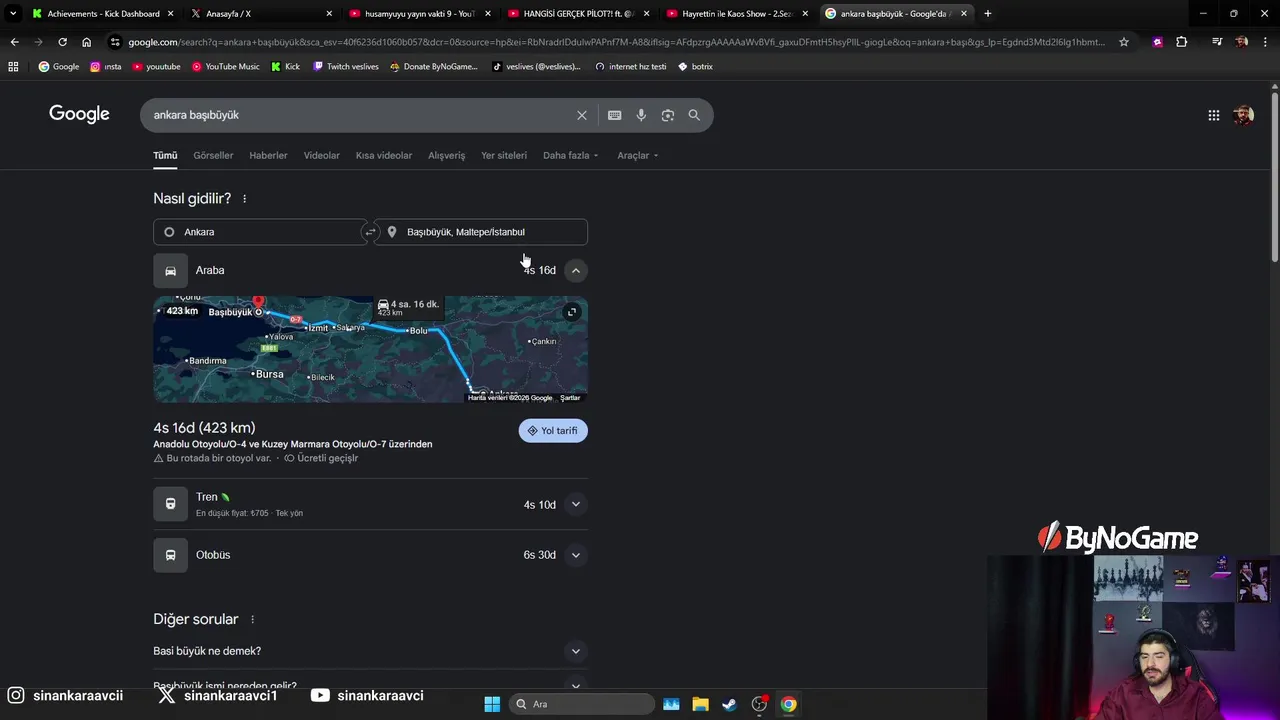Start a voice search with the microphone icon
The width and height of the screenshot is (1280, 720).
tap(641, 115)
